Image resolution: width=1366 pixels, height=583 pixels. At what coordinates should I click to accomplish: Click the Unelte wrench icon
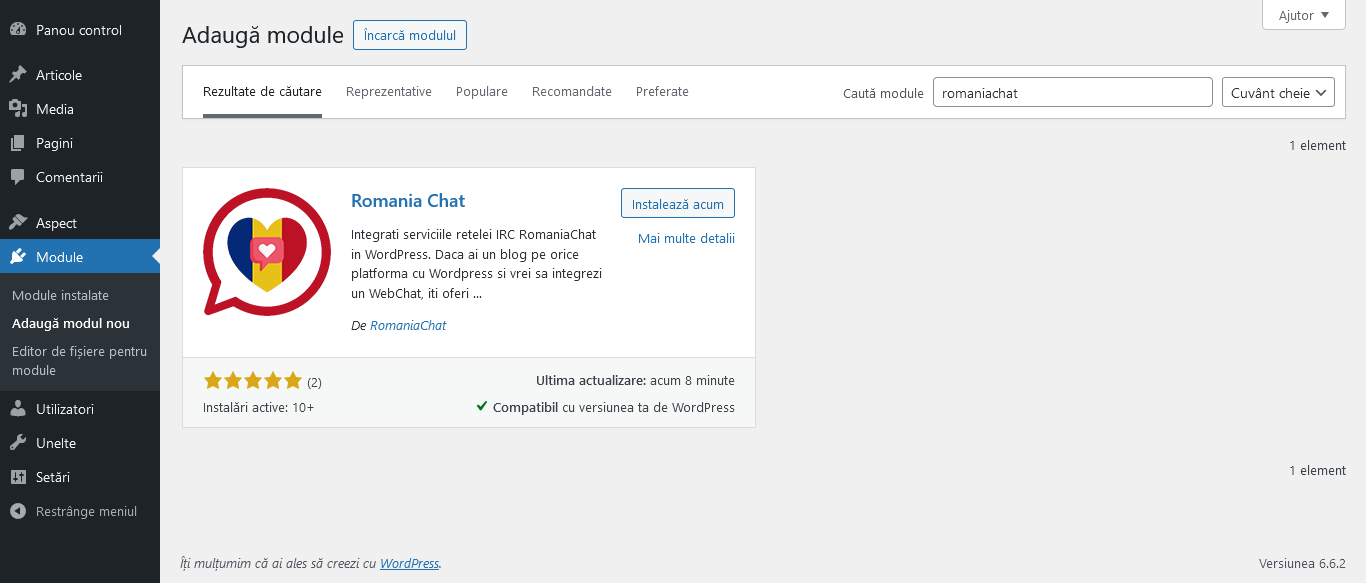coord(18,443)
